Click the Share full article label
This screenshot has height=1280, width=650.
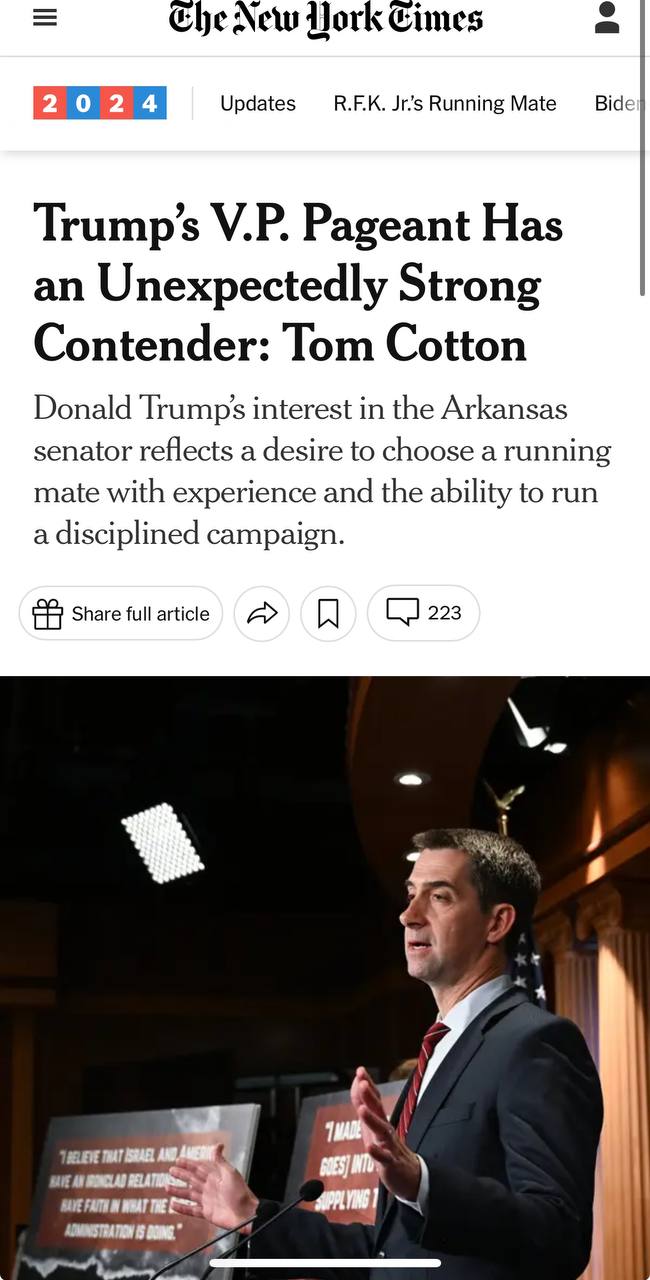tap(140, 614)
